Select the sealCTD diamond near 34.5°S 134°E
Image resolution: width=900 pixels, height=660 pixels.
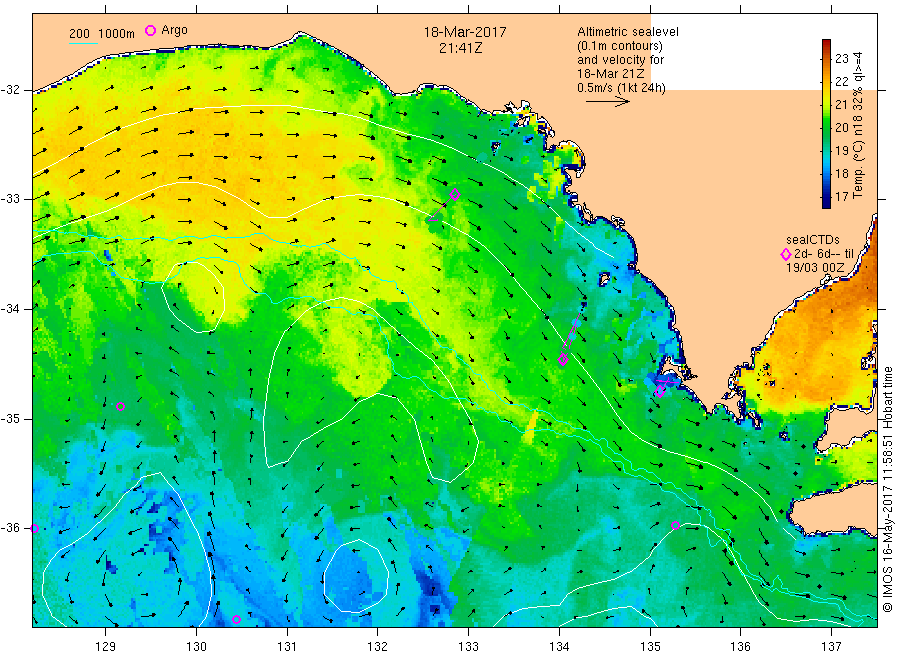[563, 360]
